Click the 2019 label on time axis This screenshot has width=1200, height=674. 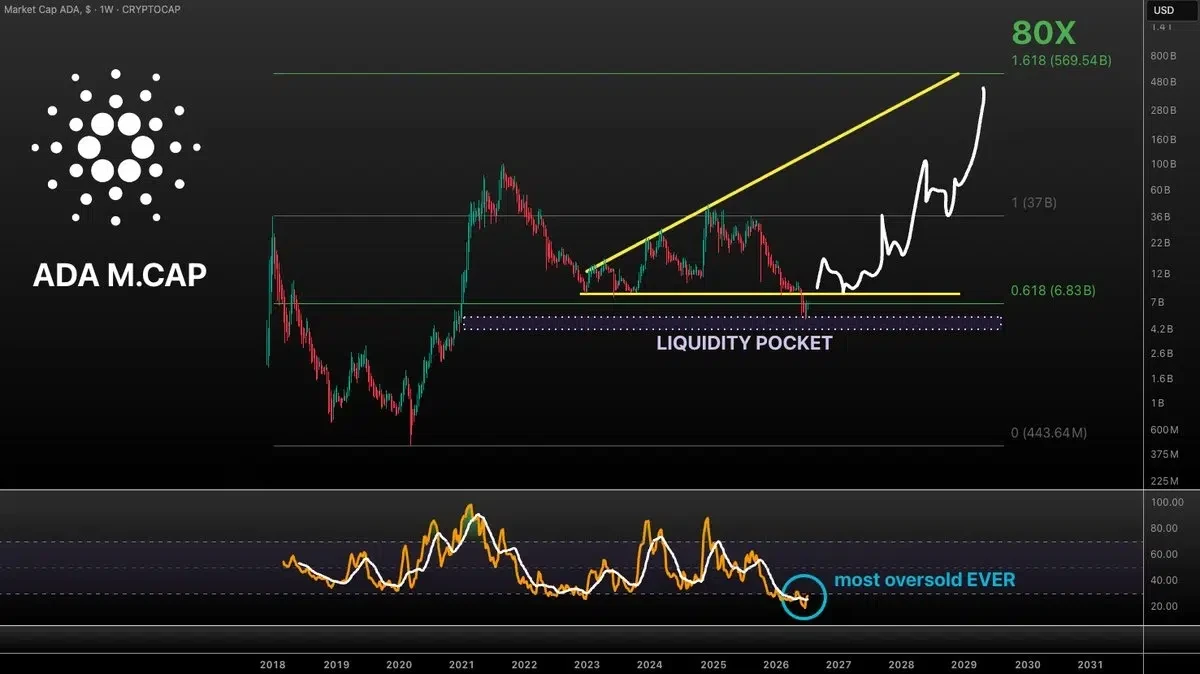pyautogui.click(x=336, y=664)
